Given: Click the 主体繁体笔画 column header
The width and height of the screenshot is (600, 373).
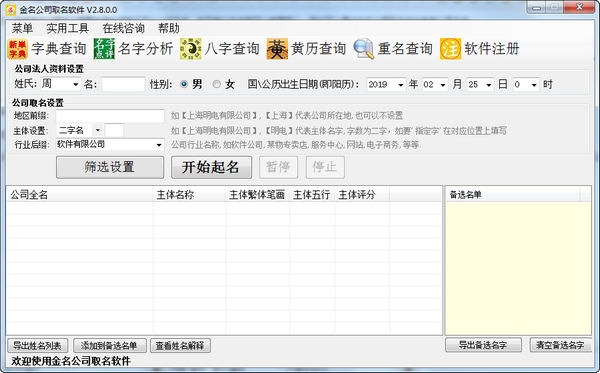Looking at the screenshot, I should click(x=257, y=195).
